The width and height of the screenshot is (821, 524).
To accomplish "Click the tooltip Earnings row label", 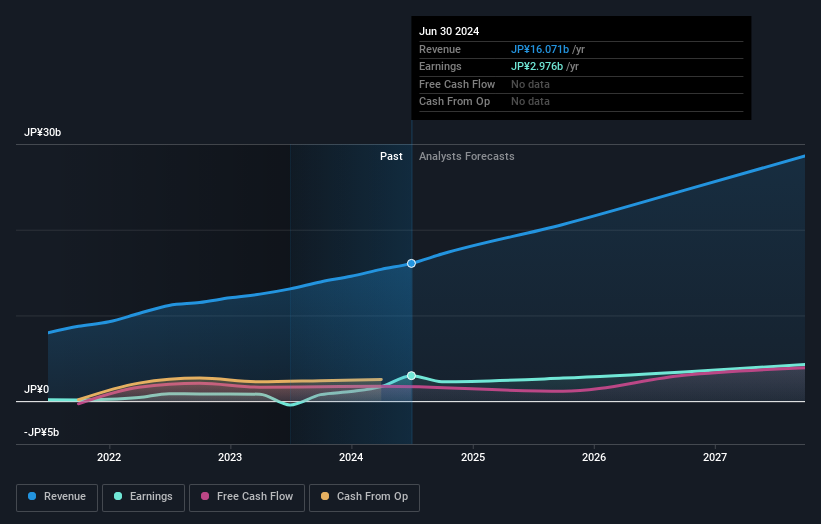I will 440,66.
